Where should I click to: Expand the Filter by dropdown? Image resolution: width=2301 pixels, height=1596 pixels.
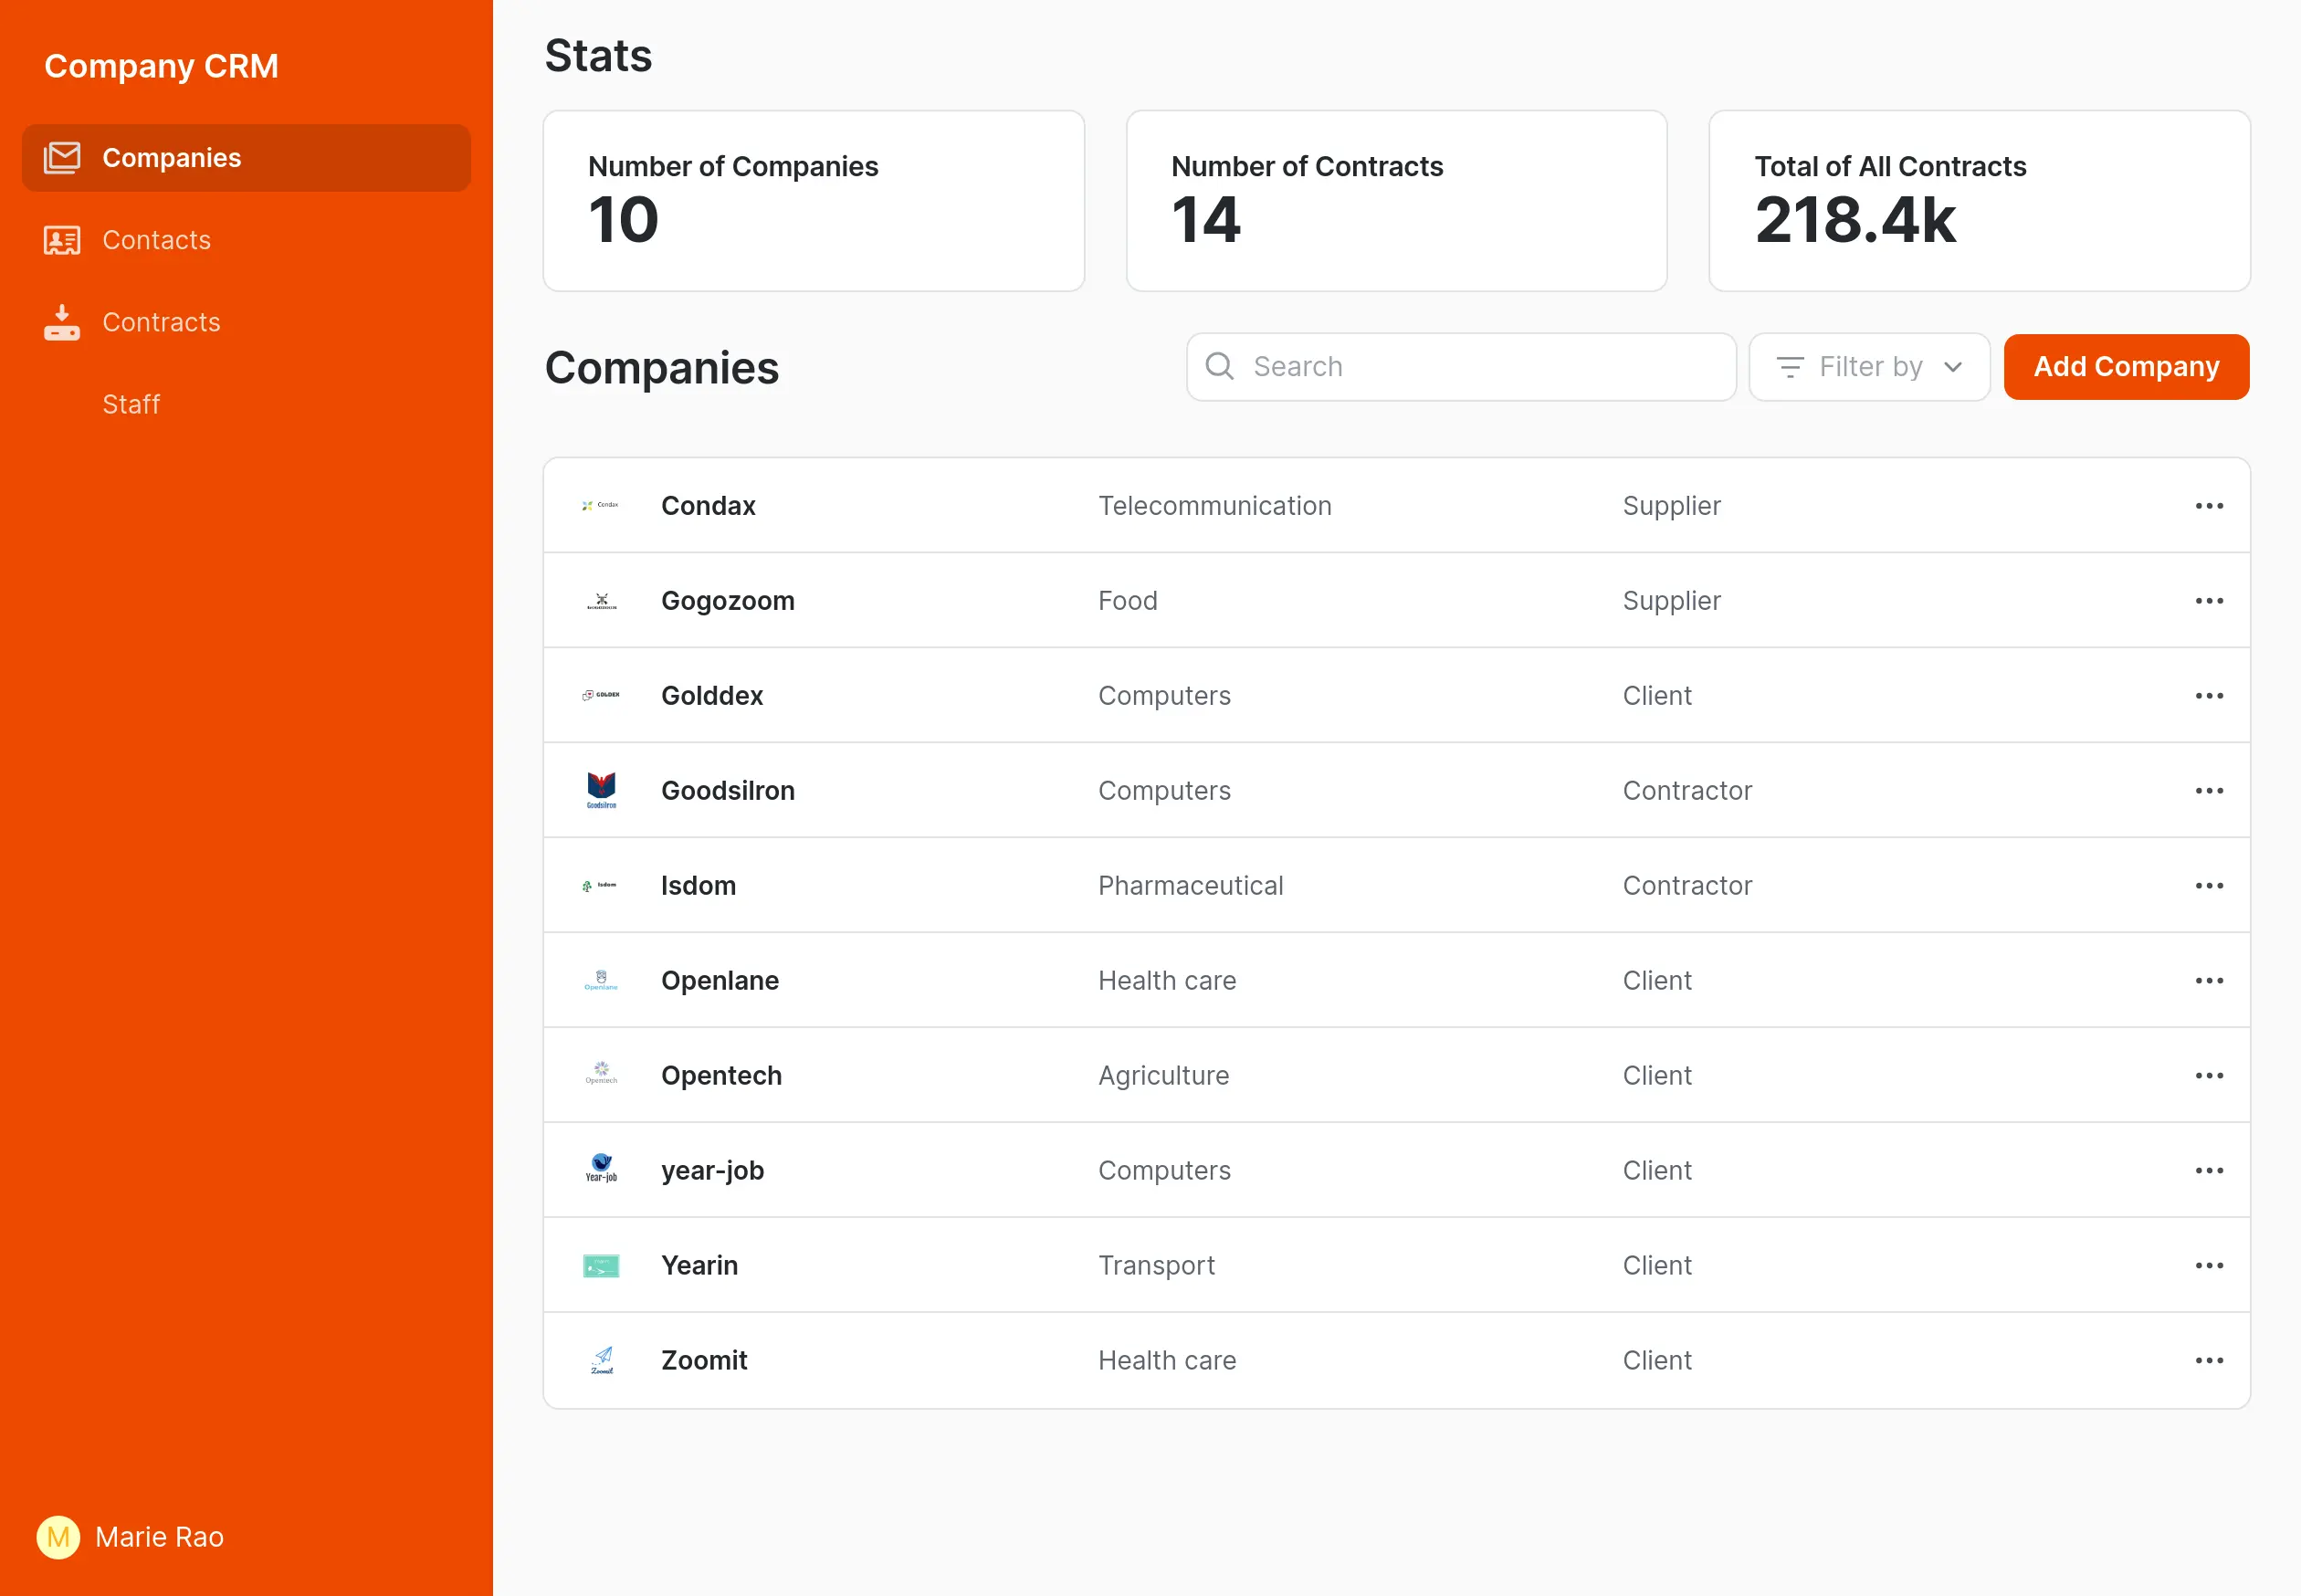[1868, 367]
